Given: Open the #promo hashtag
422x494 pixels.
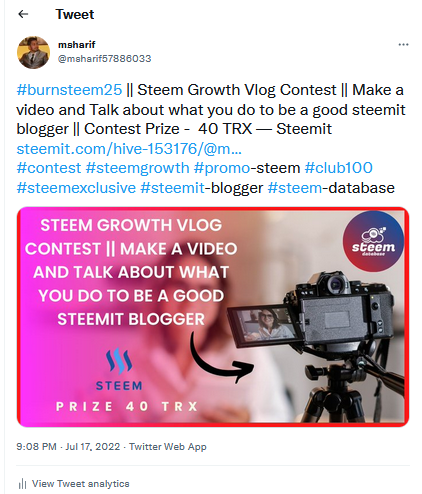Looking at the screenshot, I should tap(222, 168).
